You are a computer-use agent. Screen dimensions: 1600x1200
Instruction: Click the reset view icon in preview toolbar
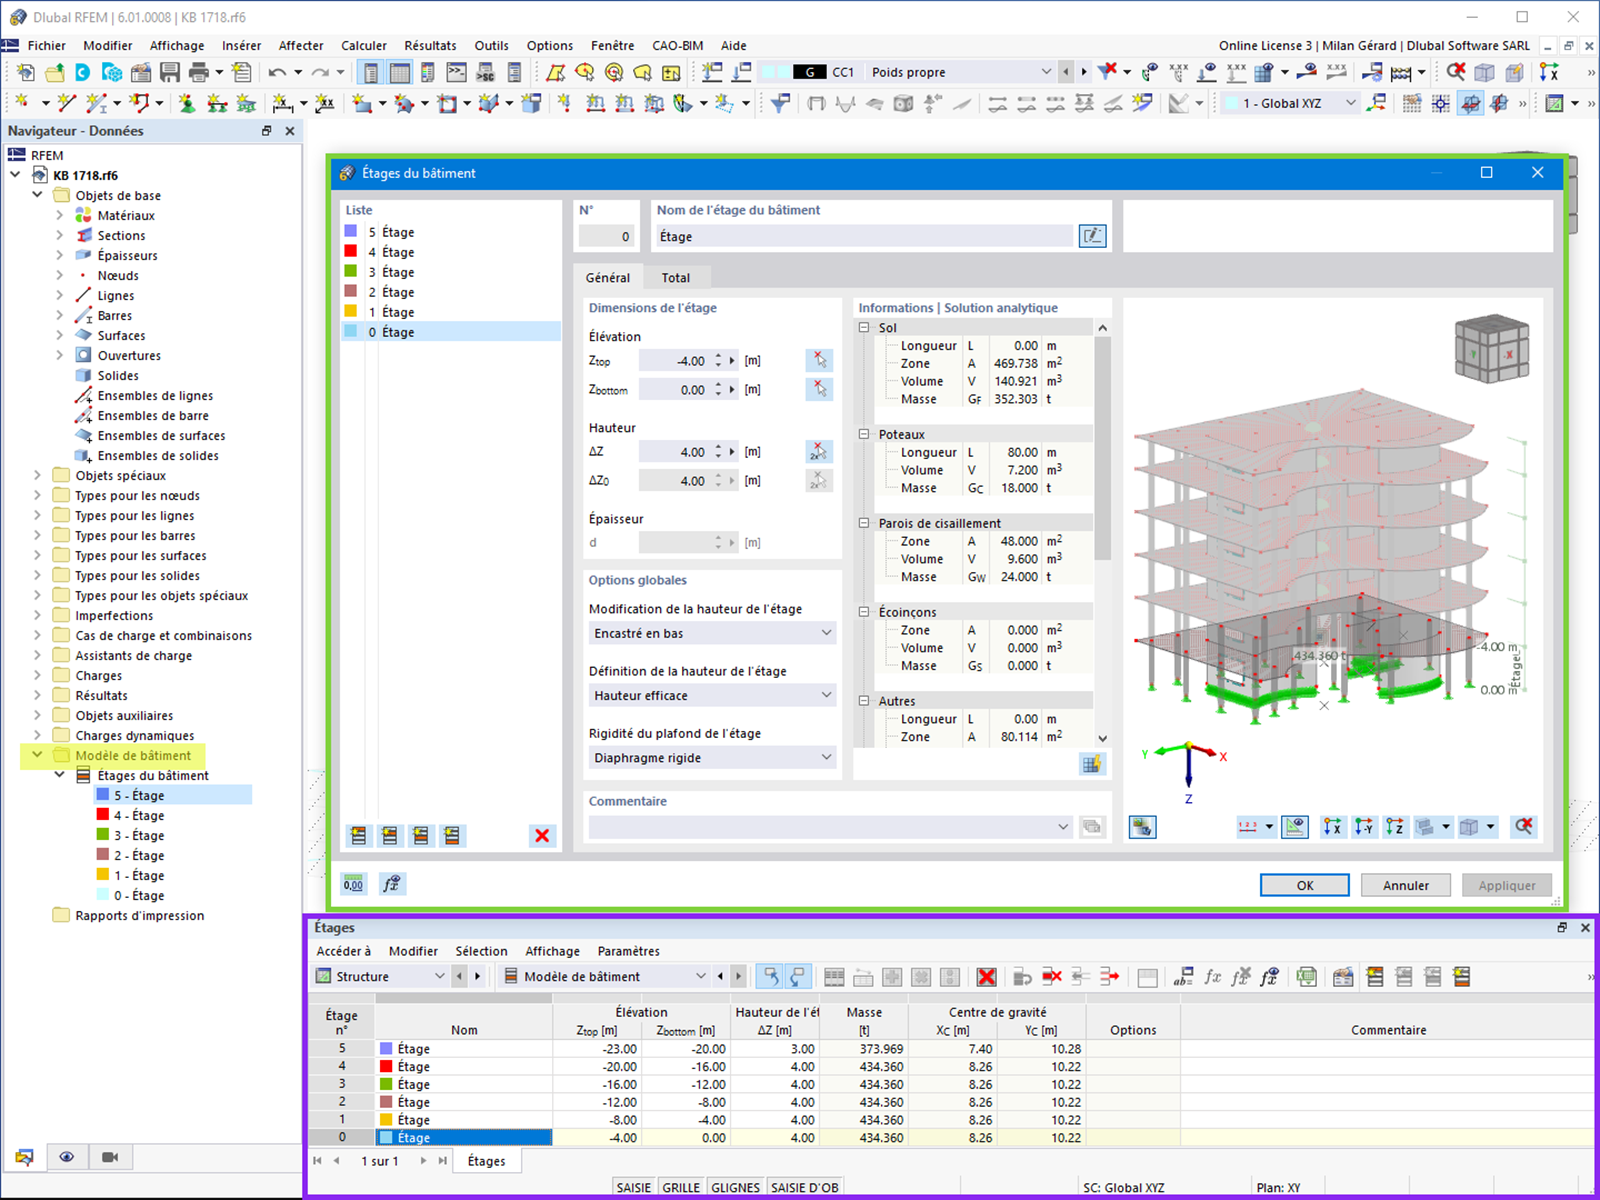[x=1523, y=827]
